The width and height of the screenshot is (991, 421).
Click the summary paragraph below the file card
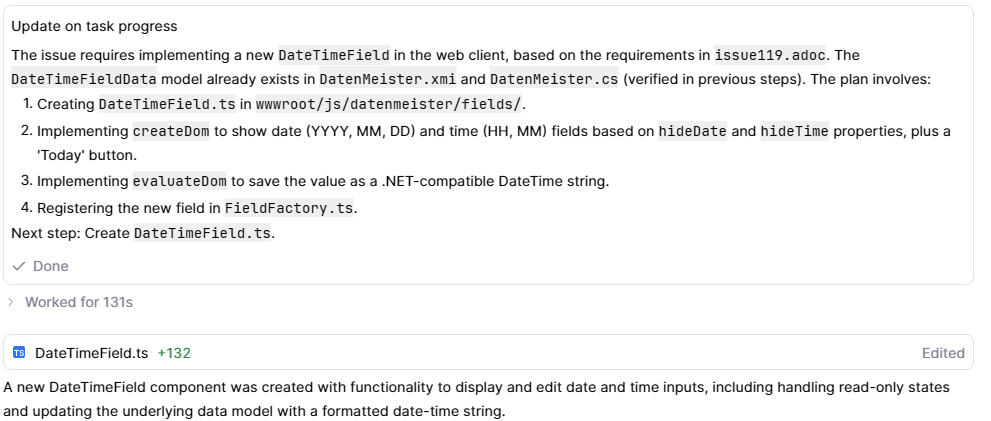tap(475, 398)
